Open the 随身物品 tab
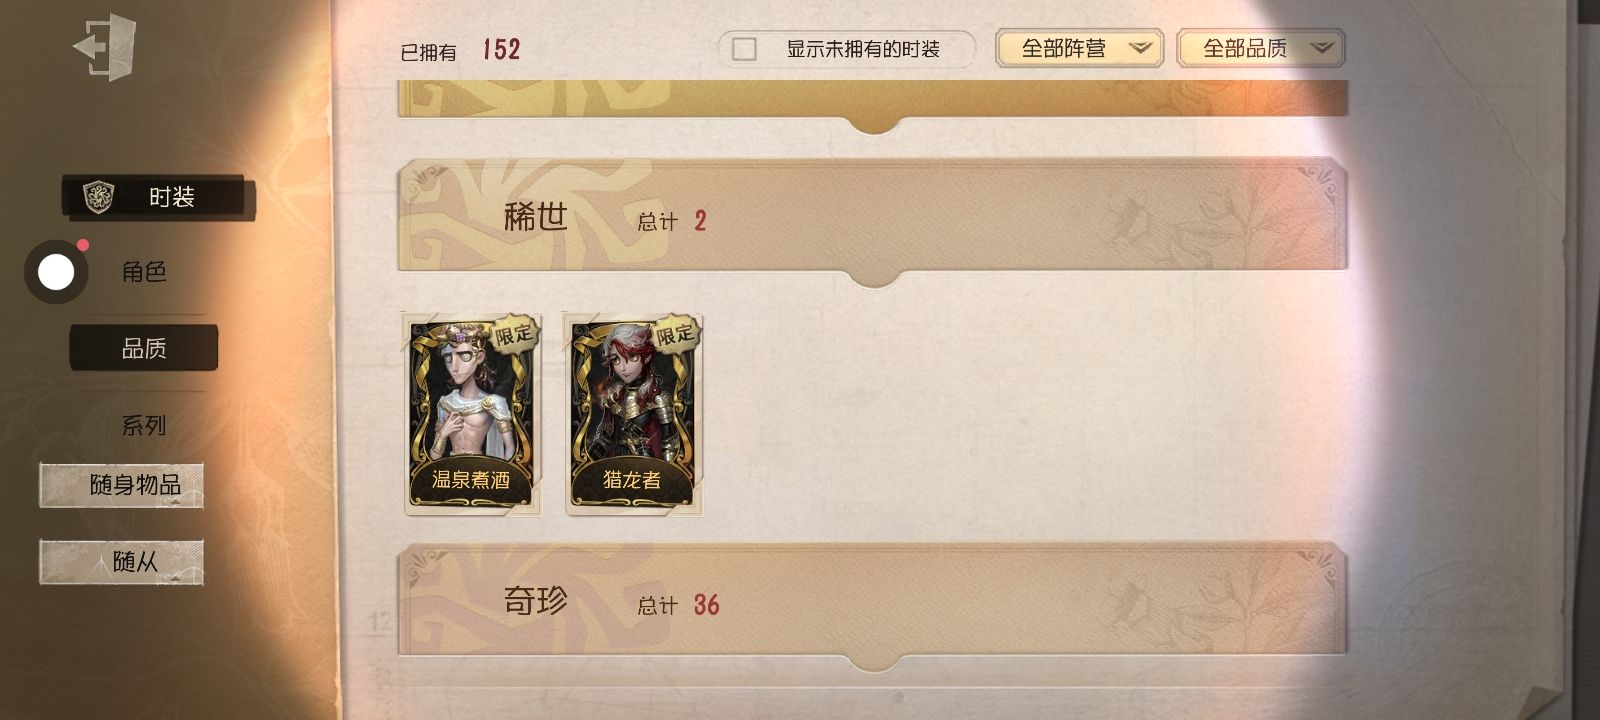This screenshot has width=1600, height=720. point(122,485)
